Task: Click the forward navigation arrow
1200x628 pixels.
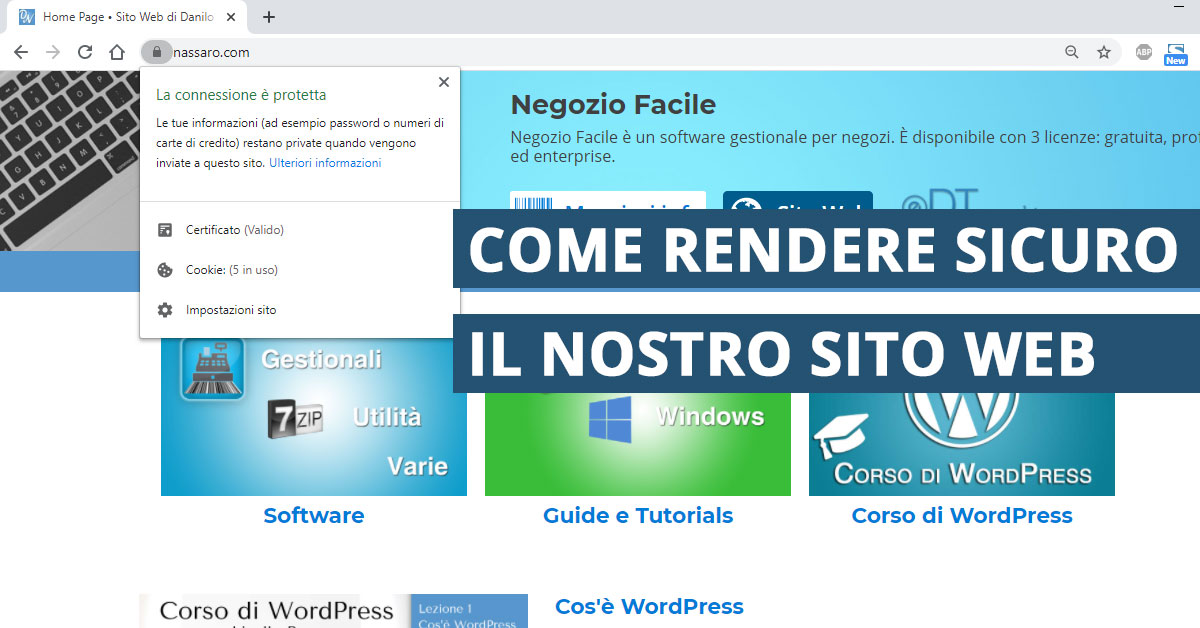Action: [x=53, y=52]
